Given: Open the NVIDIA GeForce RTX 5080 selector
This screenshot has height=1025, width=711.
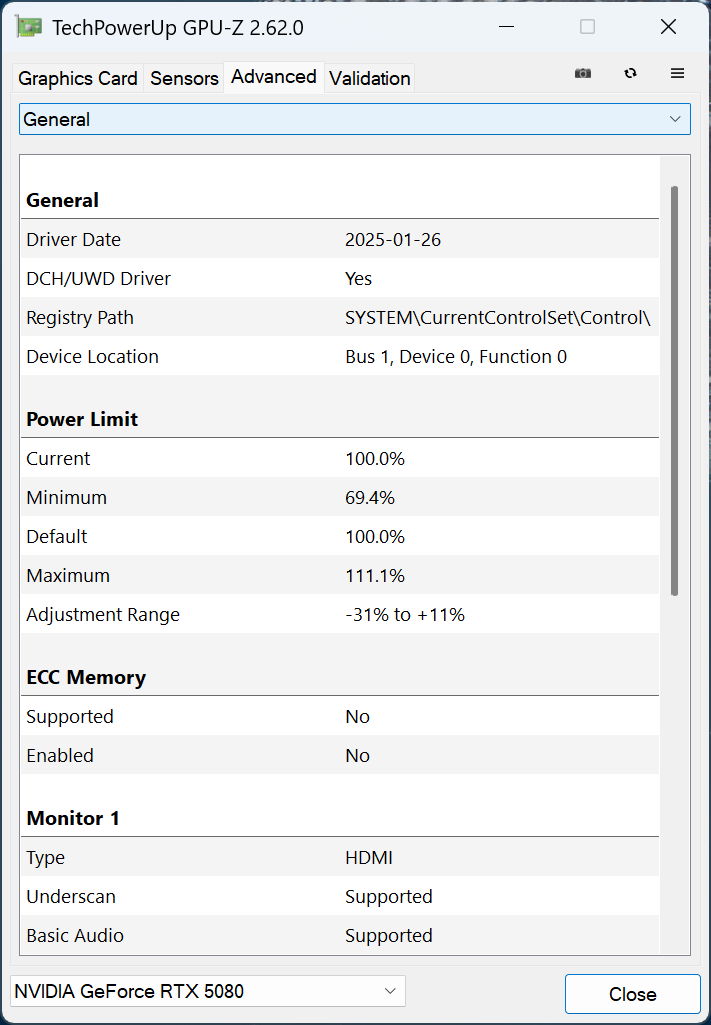Looking at the screenshot, I should 208,991.
